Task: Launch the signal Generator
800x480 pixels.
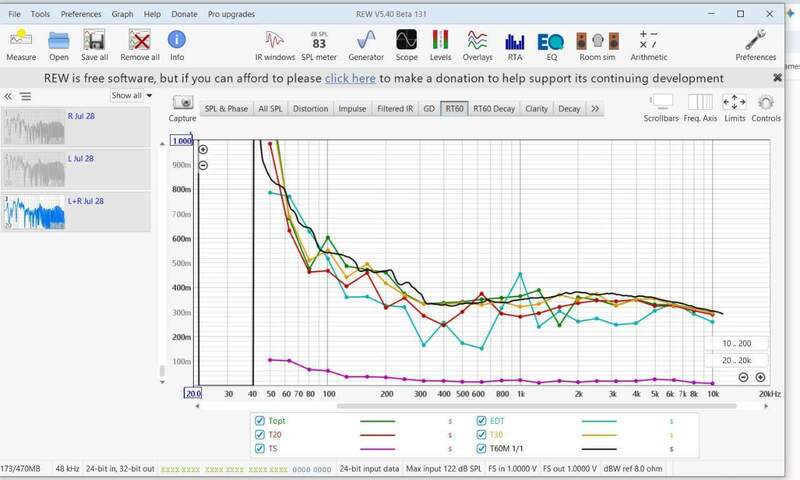Action: pyautogui.click(x=366, y=45)
